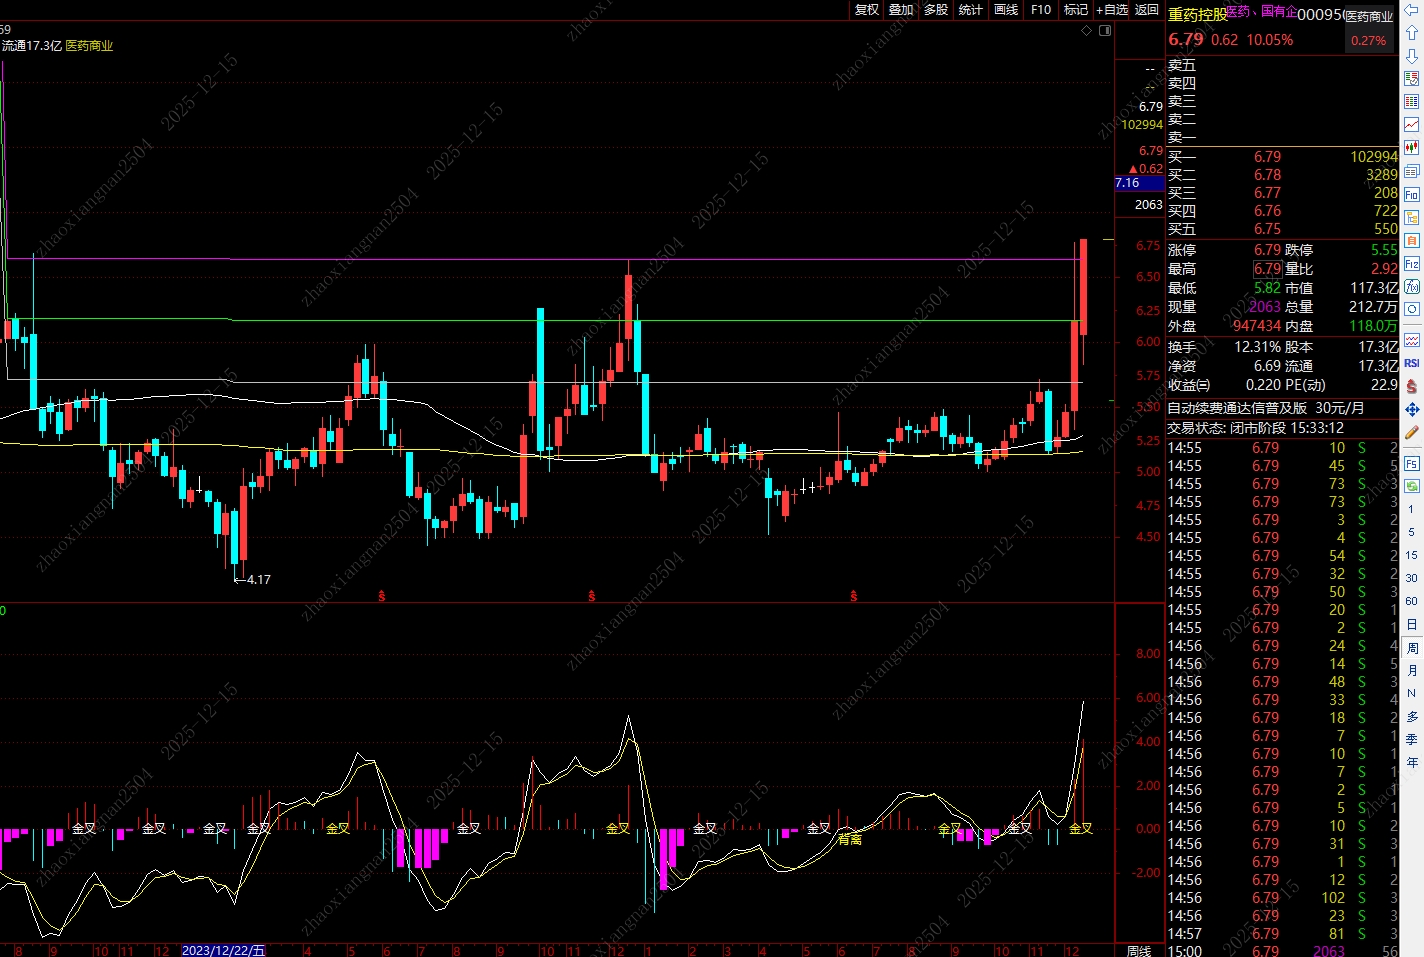
Task: Click the red S dollar icon in sidebar
Action: pyautogui.click(x=1411, y=386)
